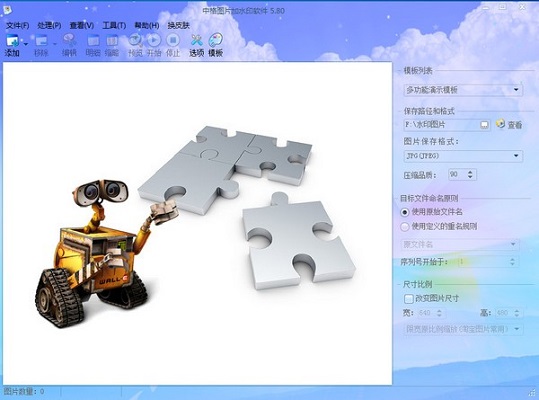Click the 停止 (Stop) icon
Viewport: 539px width, 400px height.
173,40
